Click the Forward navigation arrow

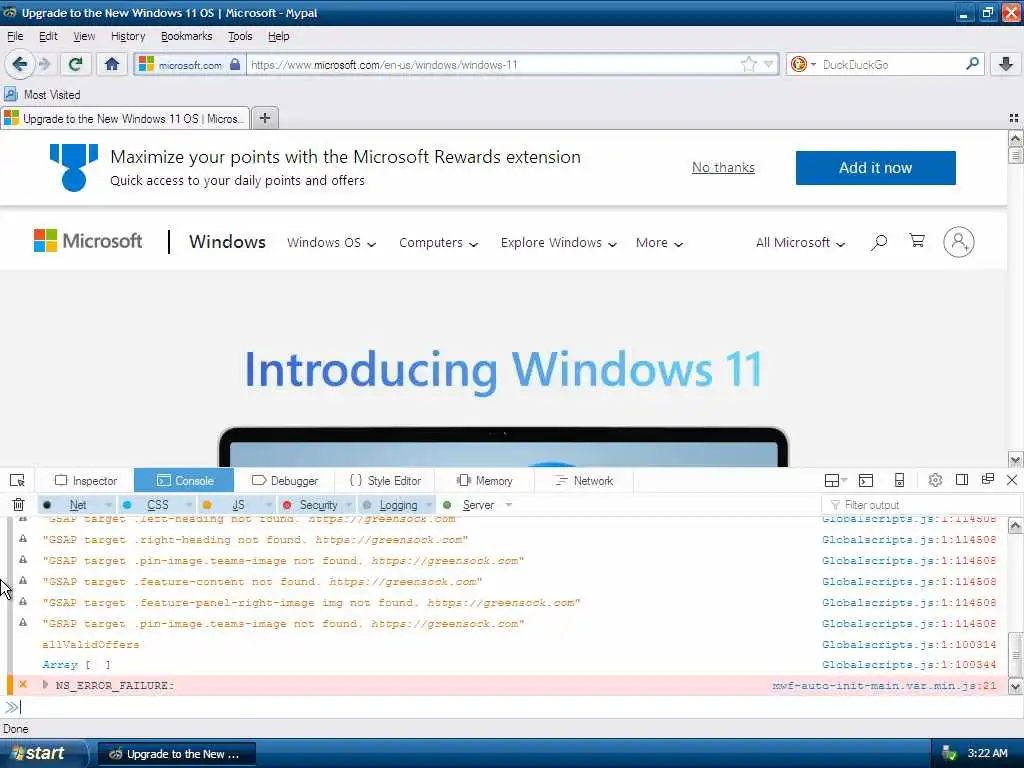point(44,64)
